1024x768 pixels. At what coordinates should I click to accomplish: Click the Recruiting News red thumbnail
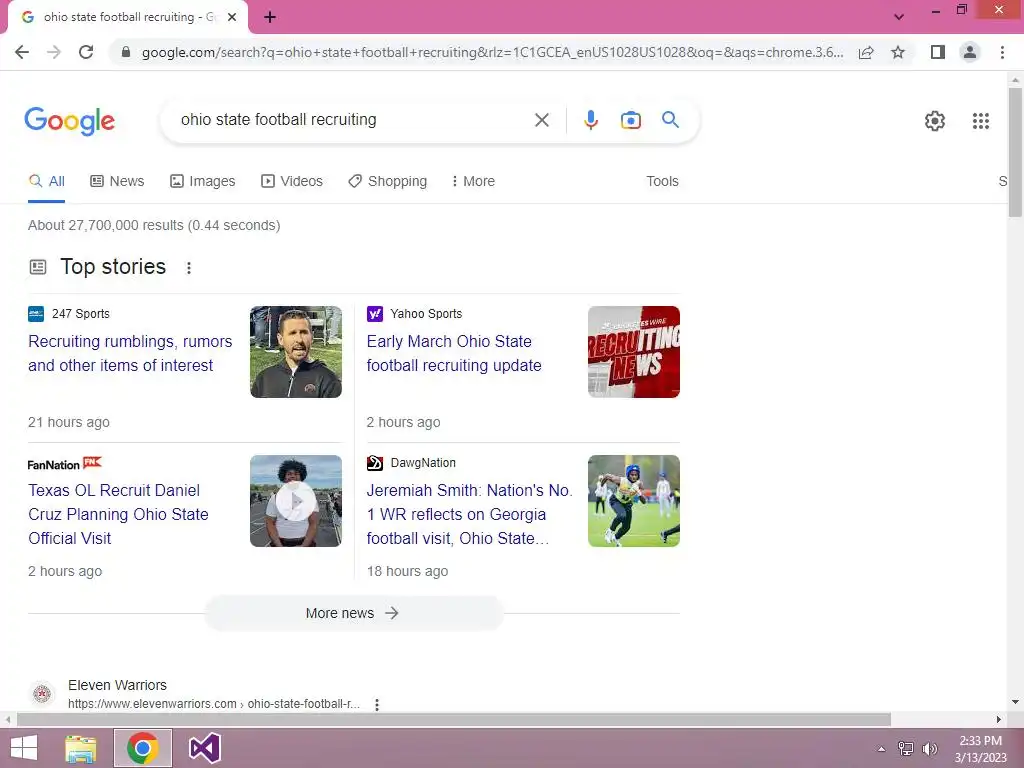click(x=633, y=352)
